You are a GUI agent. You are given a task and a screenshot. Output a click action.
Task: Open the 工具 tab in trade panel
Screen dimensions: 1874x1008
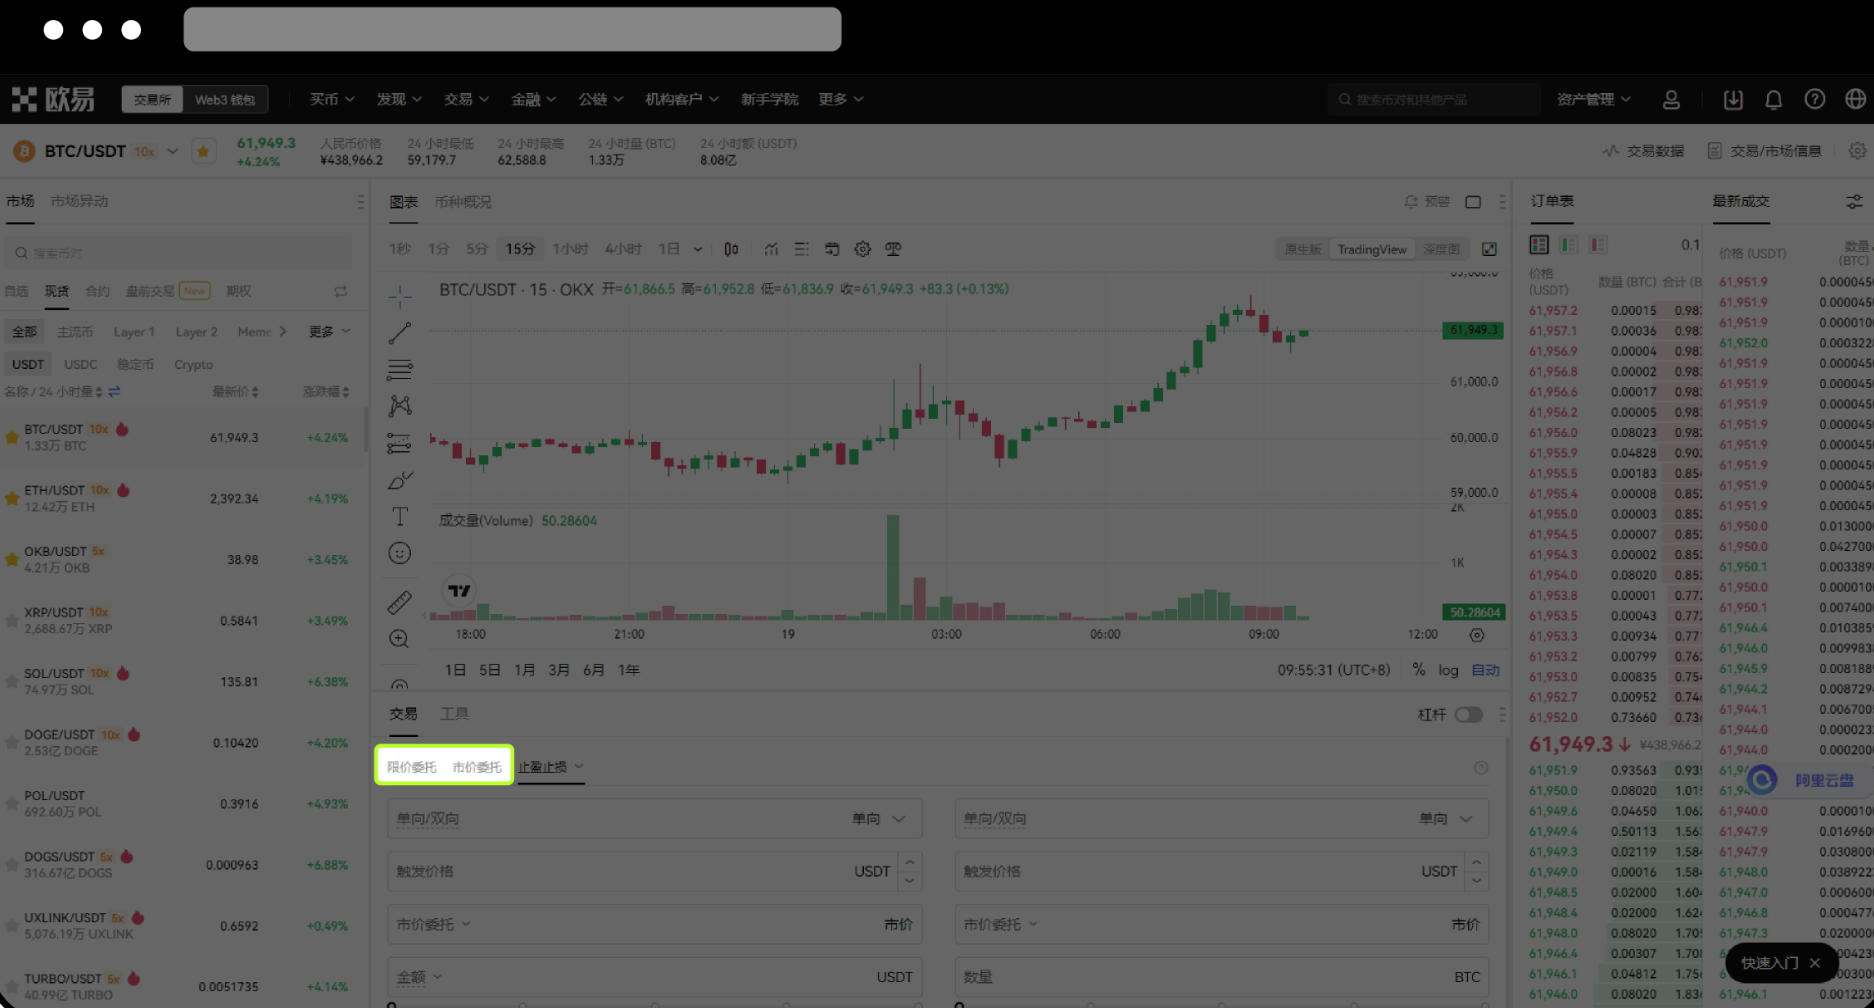click(x=454, y=714)
